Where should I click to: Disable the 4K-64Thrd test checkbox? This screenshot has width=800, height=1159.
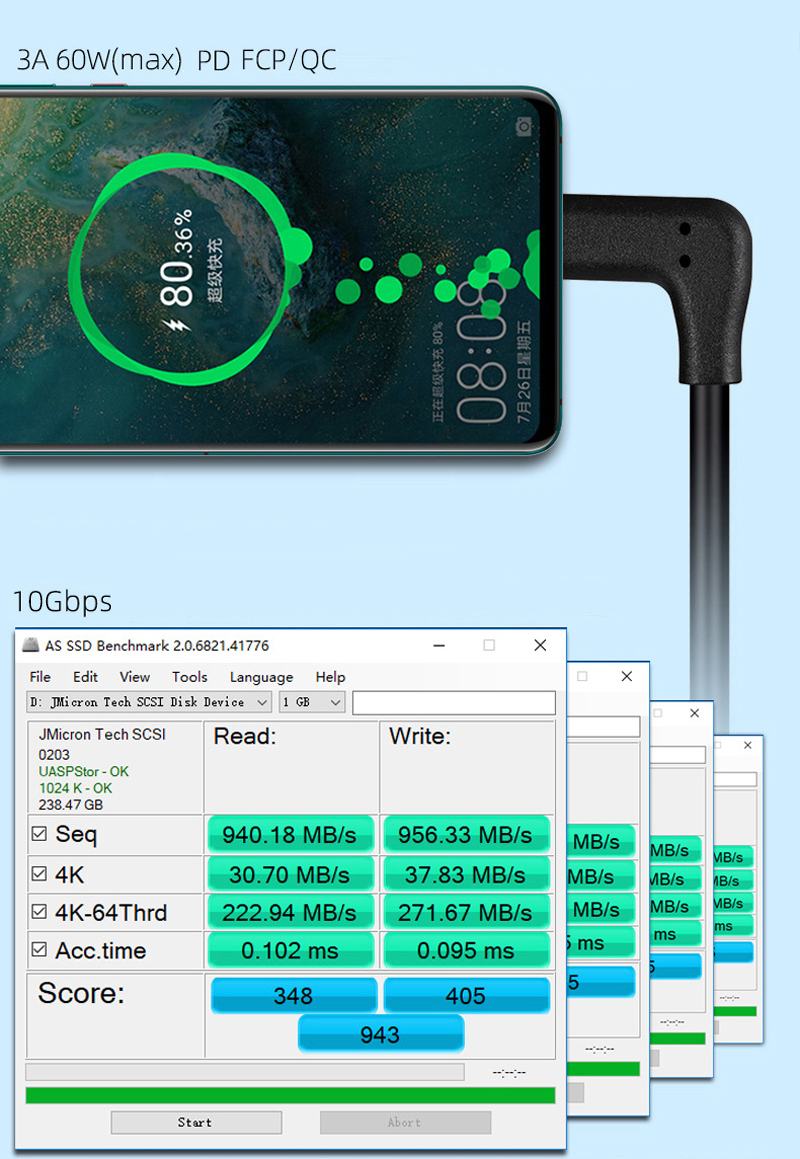coord(39,912)
